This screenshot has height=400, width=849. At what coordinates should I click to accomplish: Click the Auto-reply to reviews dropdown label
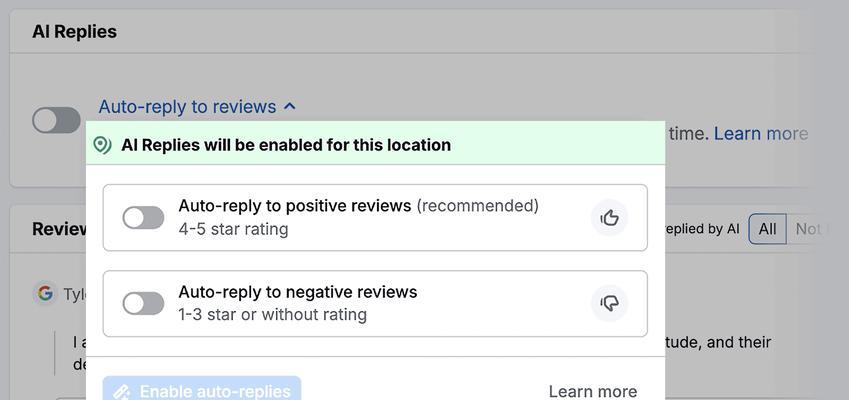tap(187, 107)
